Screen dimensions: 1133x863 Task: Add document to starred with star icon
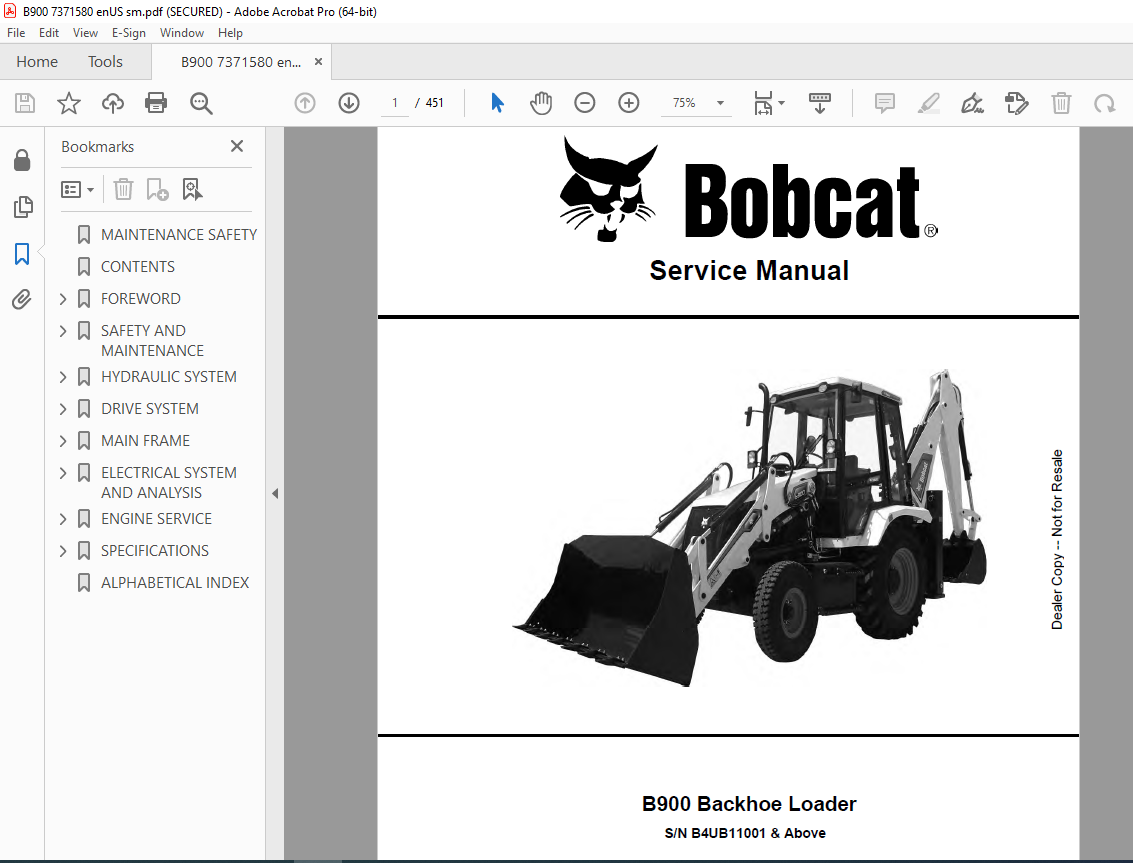coord(69,103)
